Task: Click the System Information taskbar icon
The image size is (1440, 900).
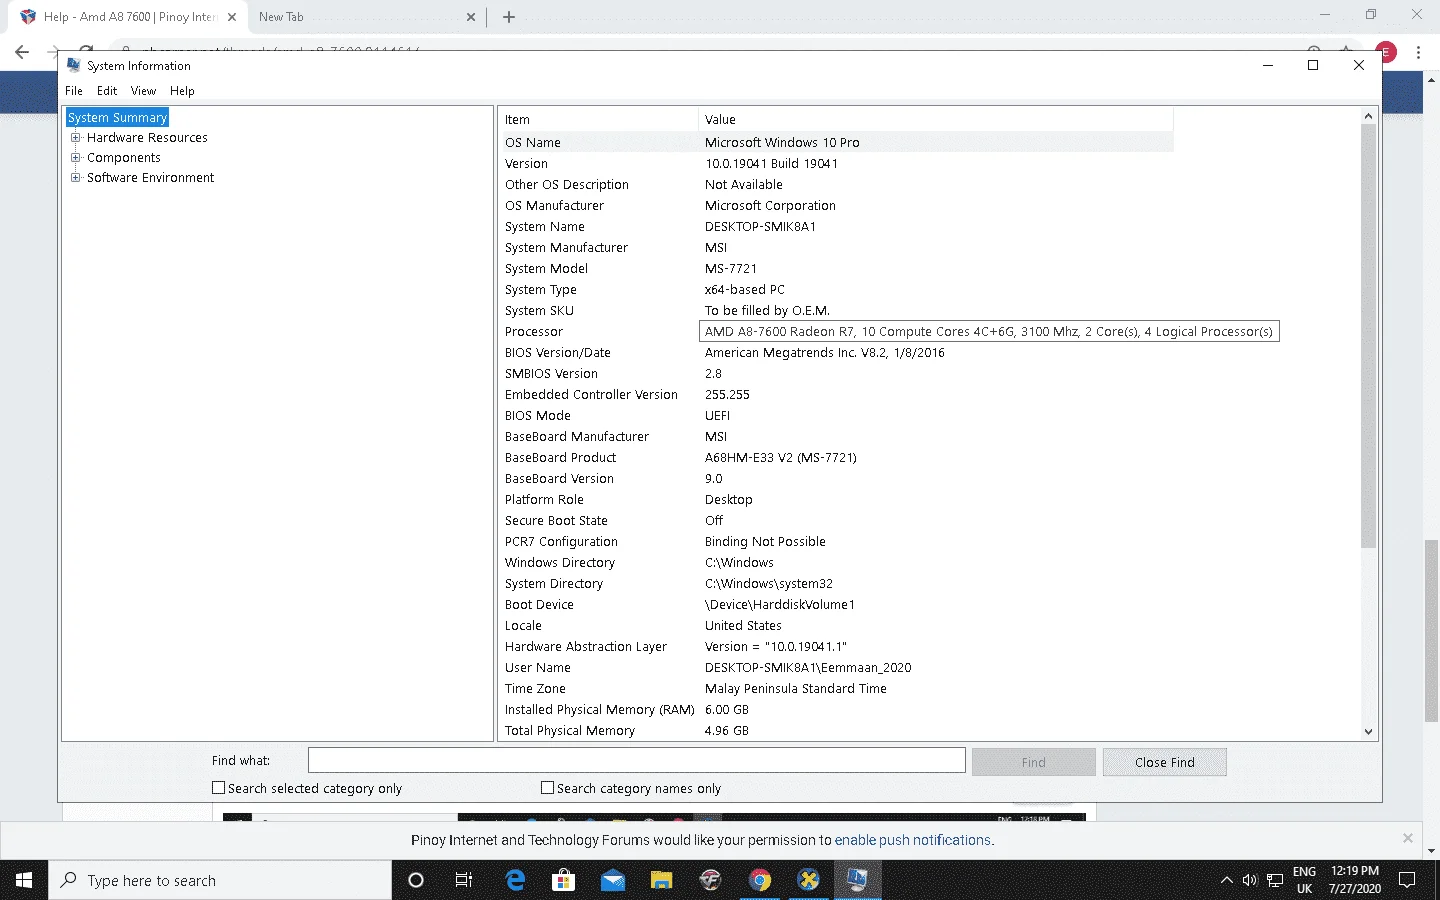Action: (x=858, y=880)
